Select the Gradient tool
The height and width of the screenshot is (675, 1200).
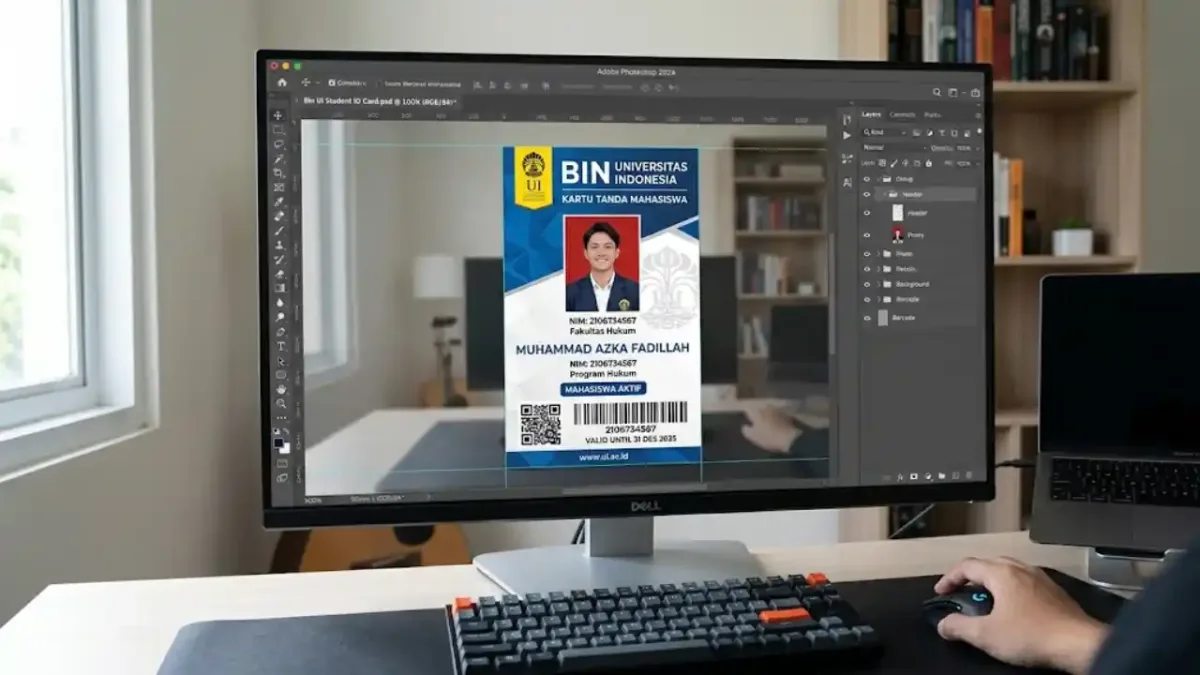coord(278,288)
